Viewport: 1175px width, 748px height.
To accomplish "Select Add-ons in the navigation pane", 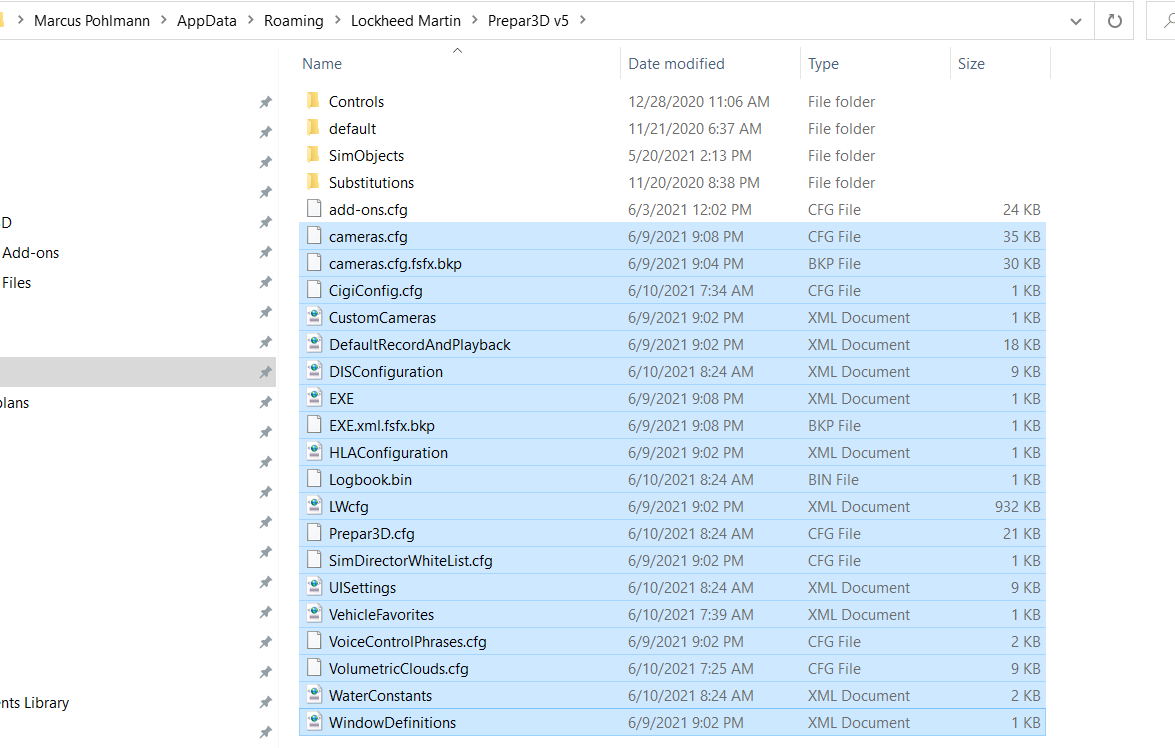I will tap(31, 253).
